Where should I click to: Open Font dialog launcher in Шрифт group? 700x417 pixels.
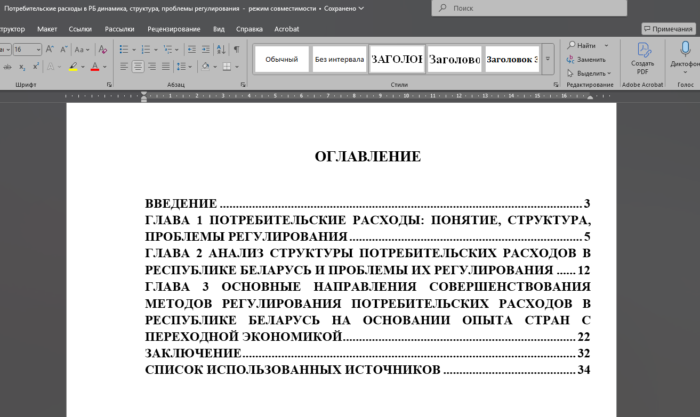108,84
